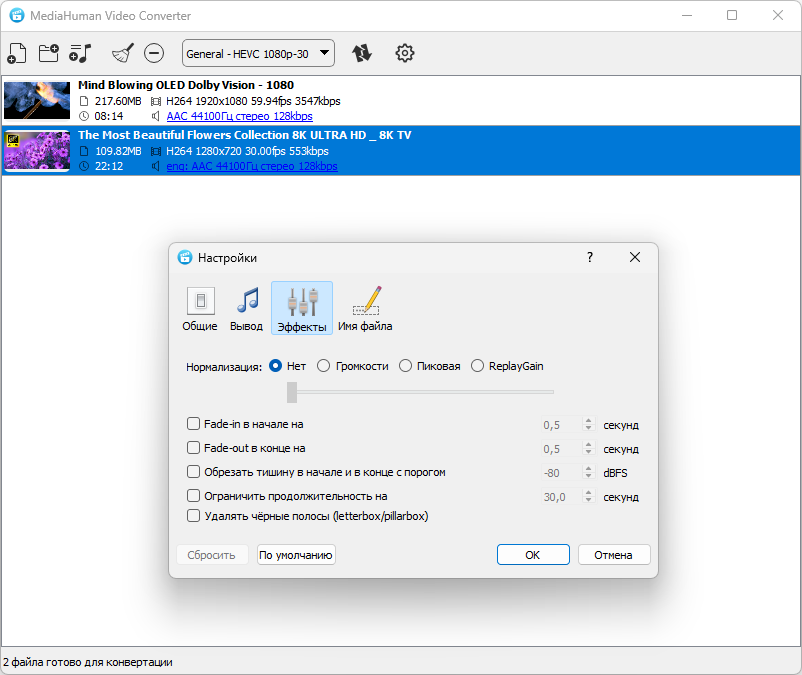
Task: Enable Fade-out в конце на checkbox
Action: pyautogui.click(x=193, y=447)
